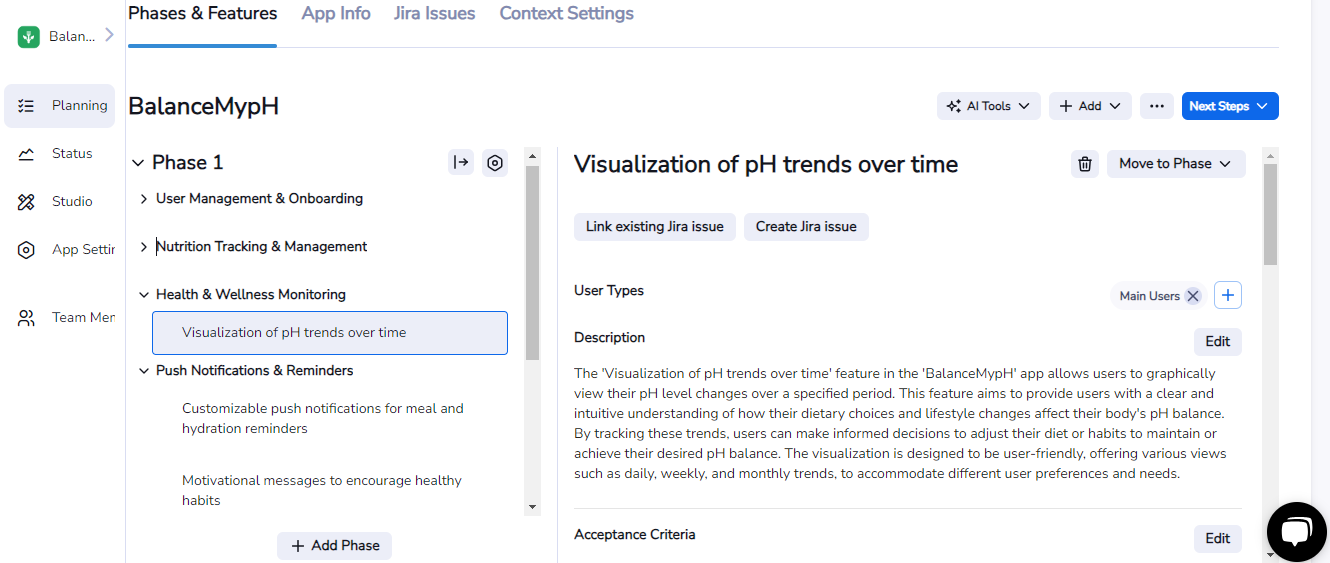Click the feature title 'Visualization of pH trends over time'
Viewport: 1330px width, 563px height.
(x=766, y=165)
